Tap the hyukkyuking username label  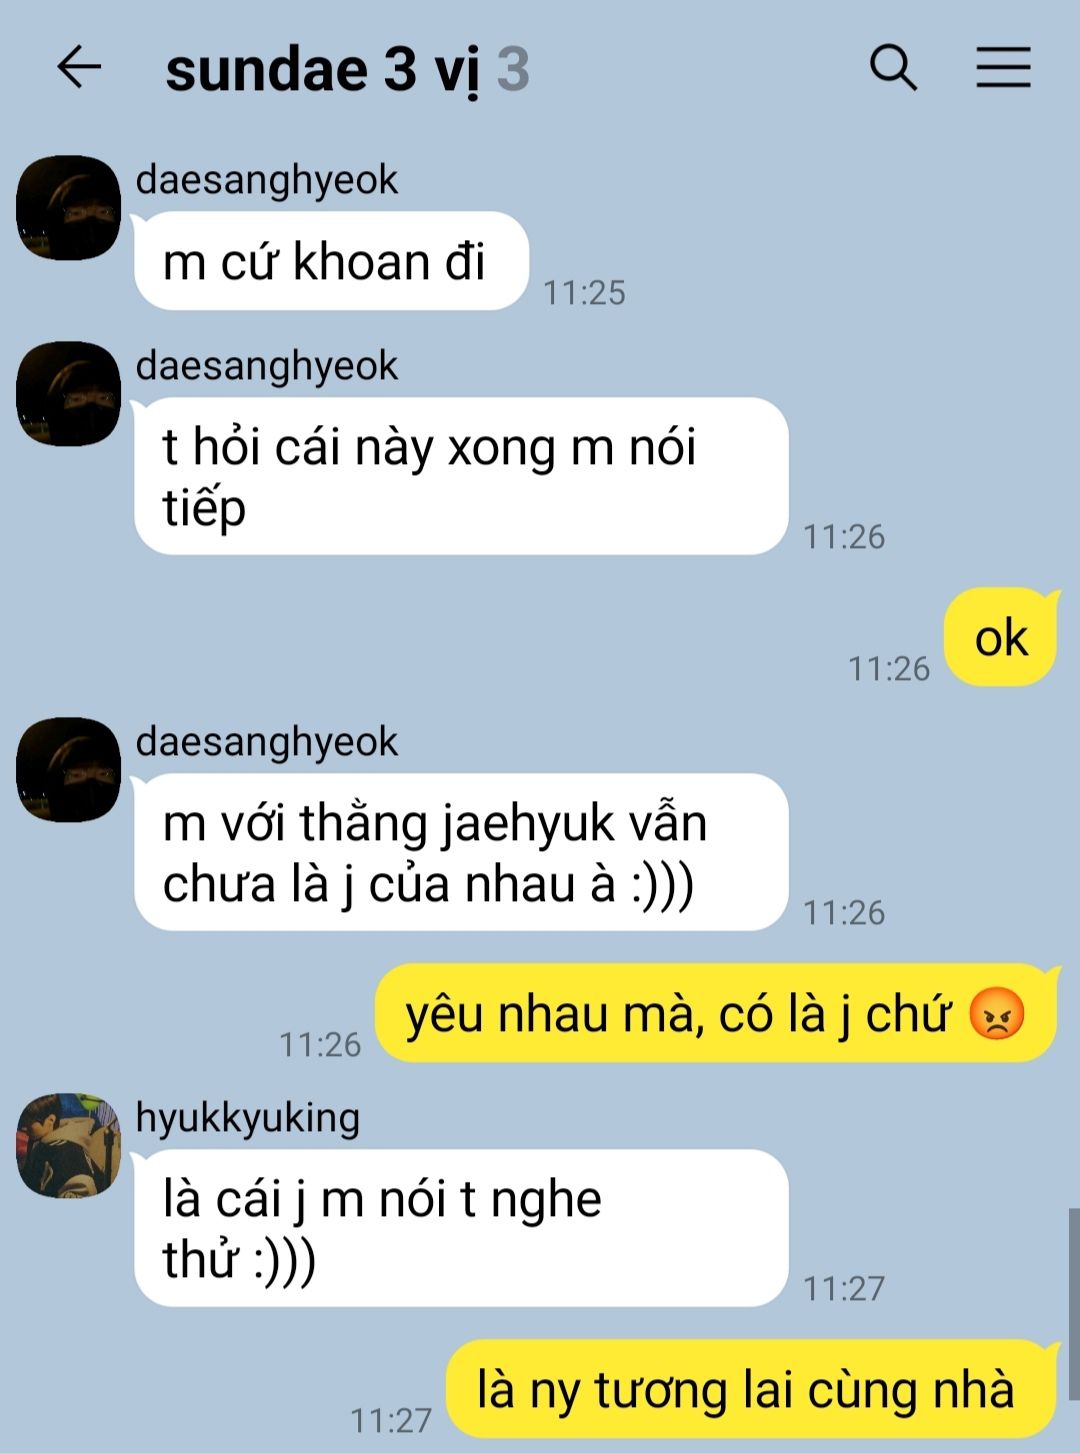click(248, 1118)
